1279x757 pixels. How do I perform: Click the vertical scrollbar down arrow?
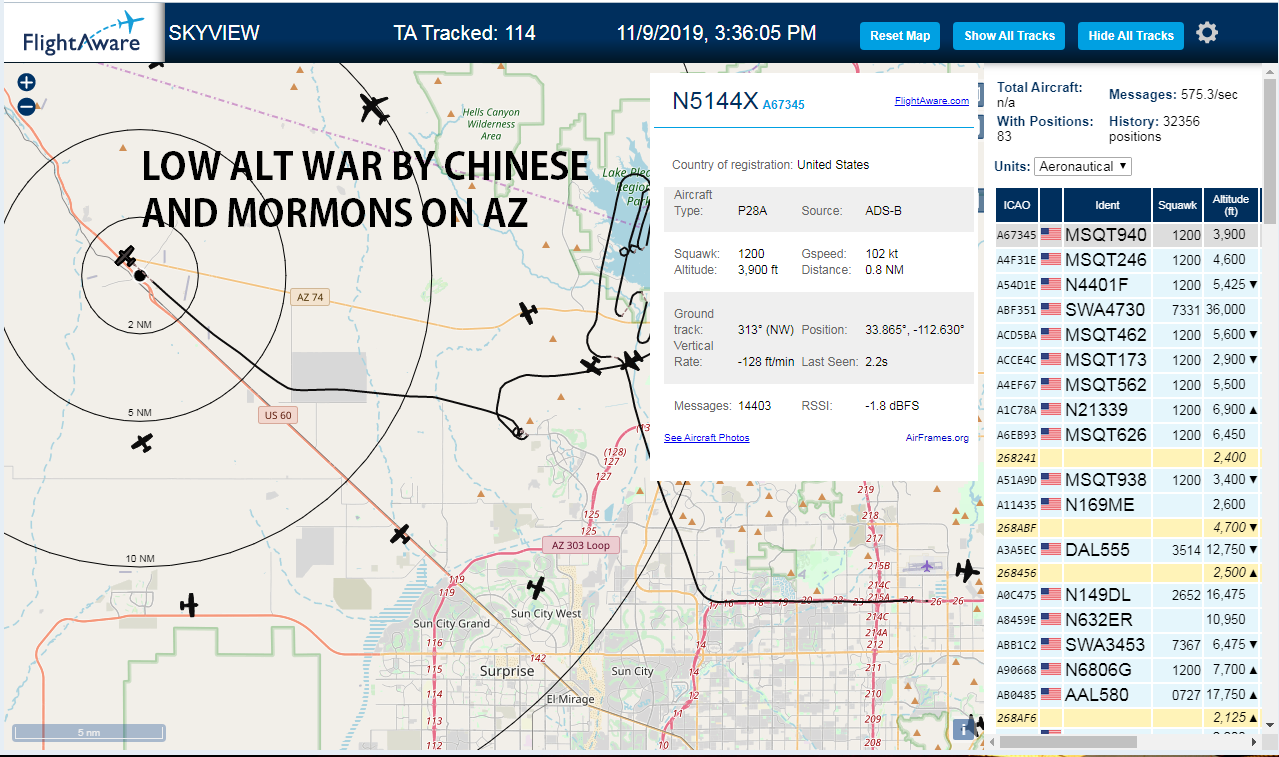[1270, 725]
